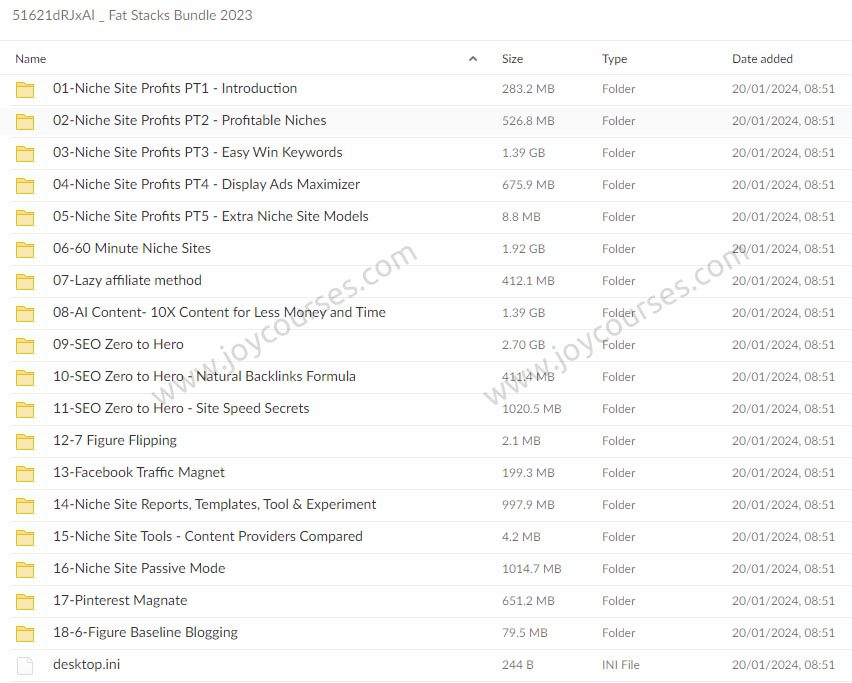
Task: Click folder icon for 04 Display Ads Maximizer
Action: click(24, 185)
